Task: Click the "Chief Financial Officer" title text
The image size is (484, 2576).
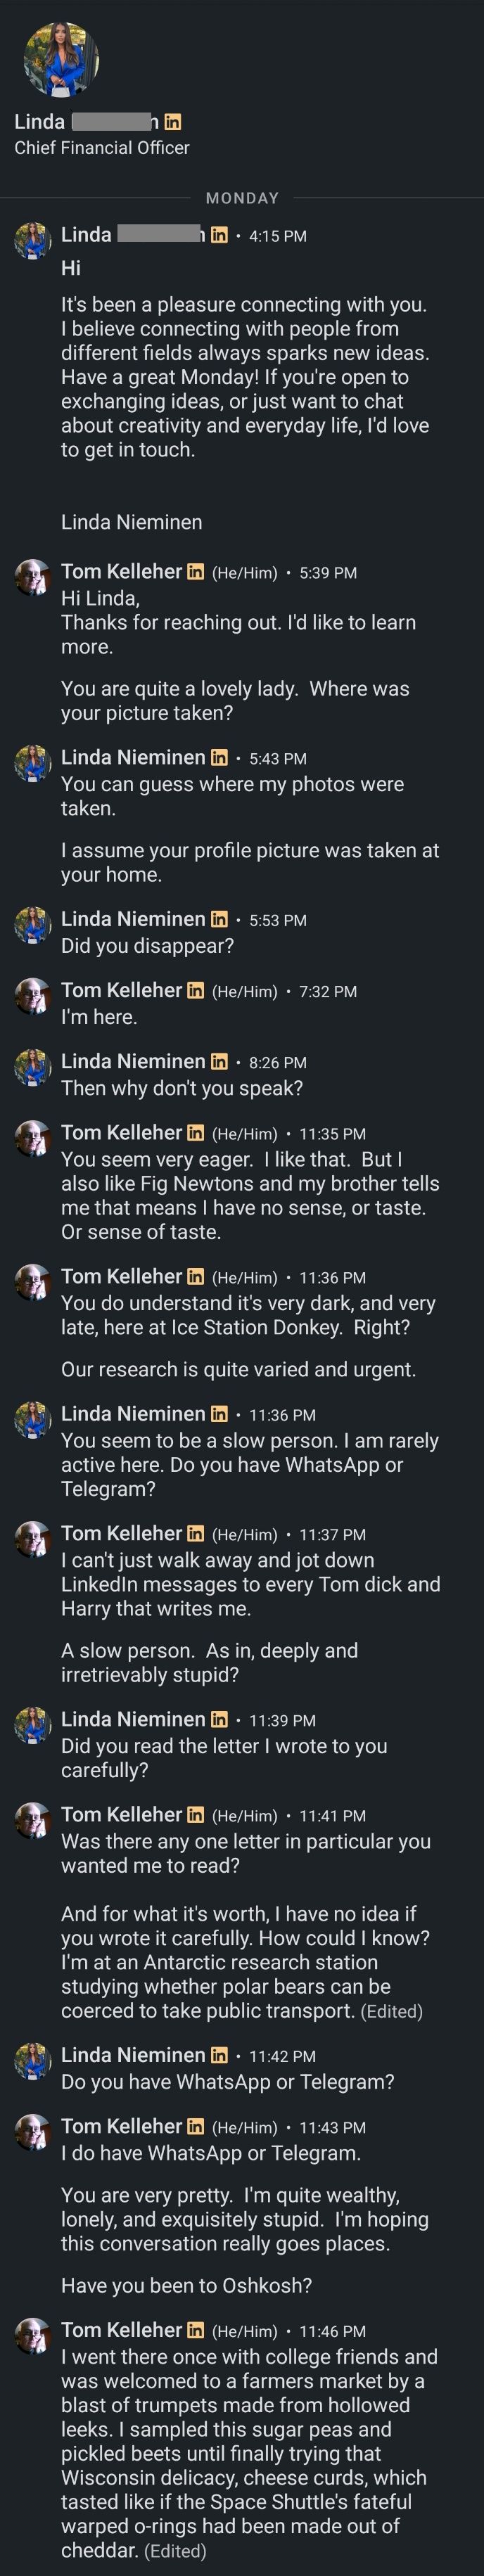Action: 102,148
